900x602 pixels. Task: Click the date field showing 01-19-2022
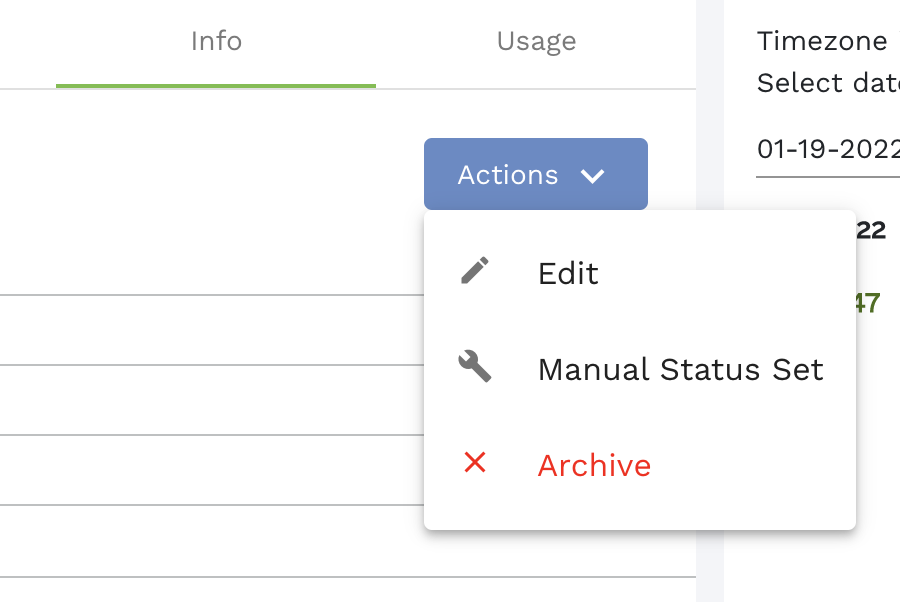click(x=828, y=150)
